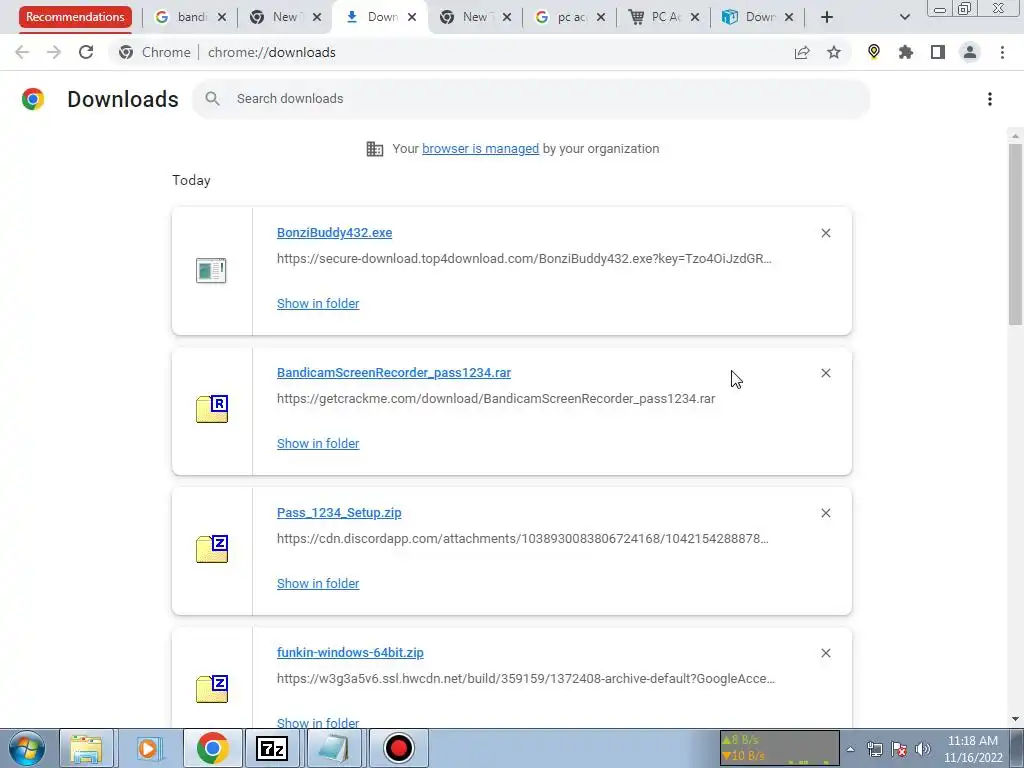Reload the page with the refresh icon
Image resolution: width=1024 pixels, height=768 pixels.
[x=86, y=52]
